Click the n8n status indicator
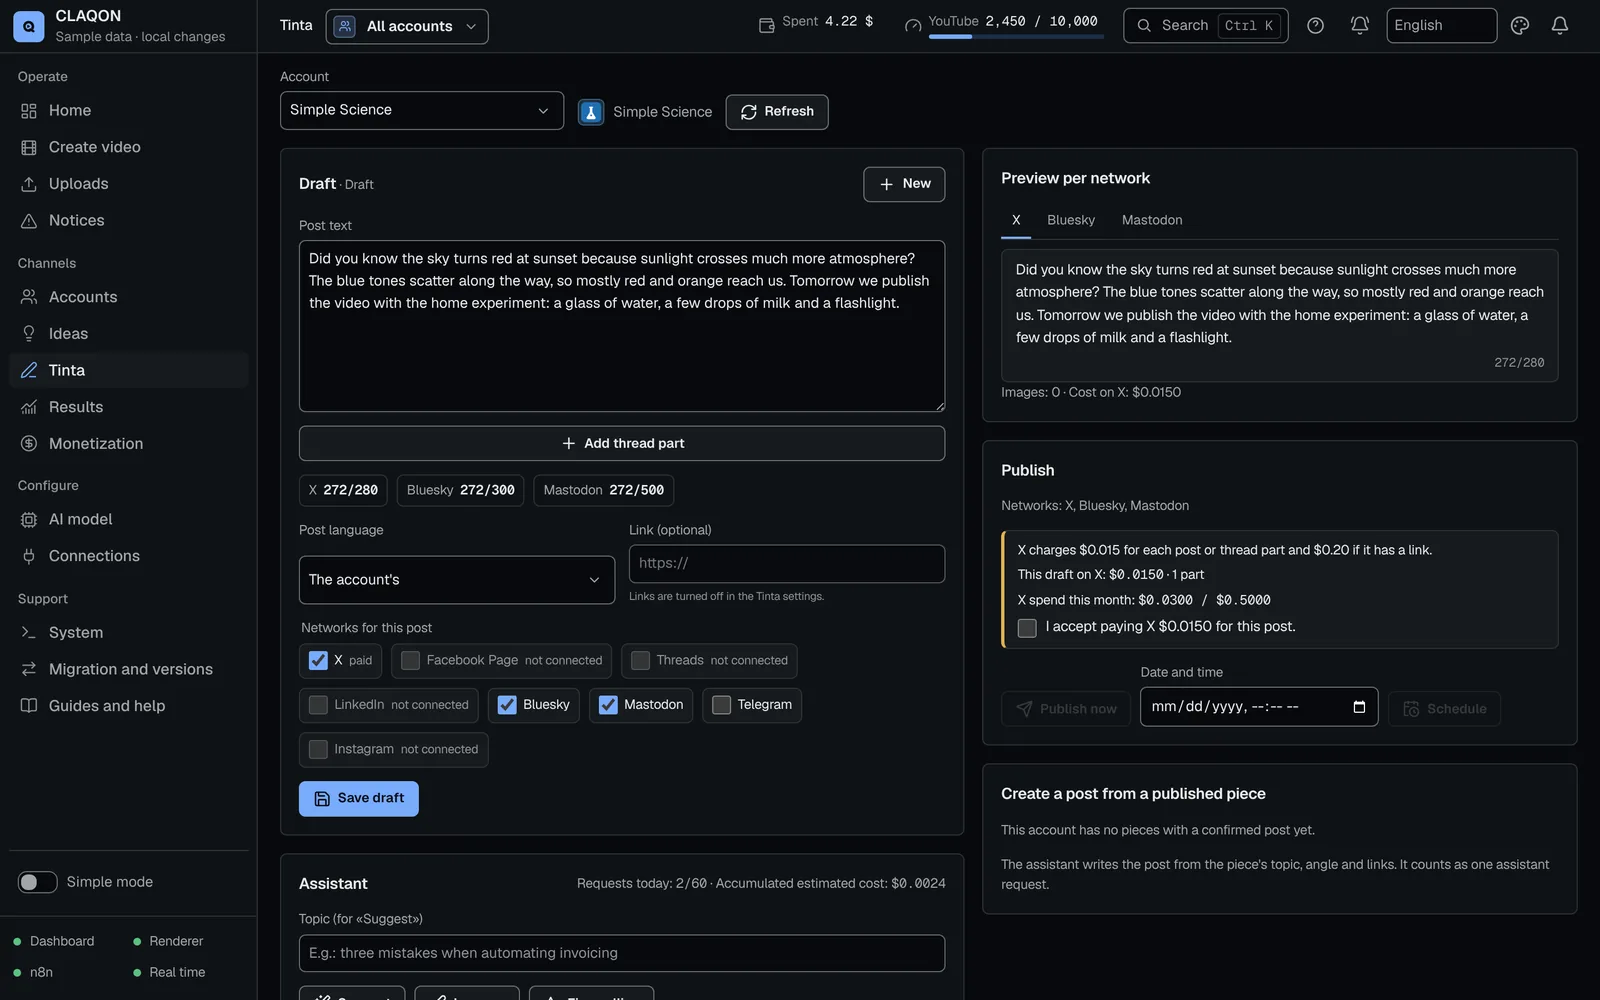The image size is (1600, 1000). click(33, 973)
